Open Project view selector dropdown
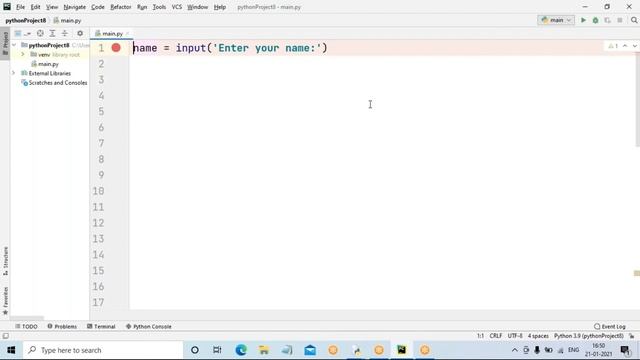 click(22, 33)
